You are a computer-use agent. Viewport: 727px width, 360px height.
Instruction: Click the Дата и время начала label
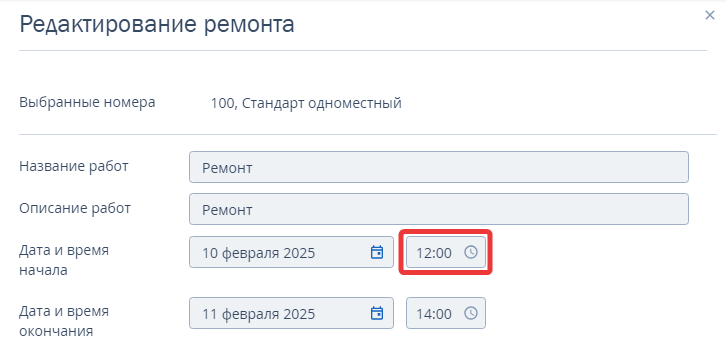(x=64, y=260)
